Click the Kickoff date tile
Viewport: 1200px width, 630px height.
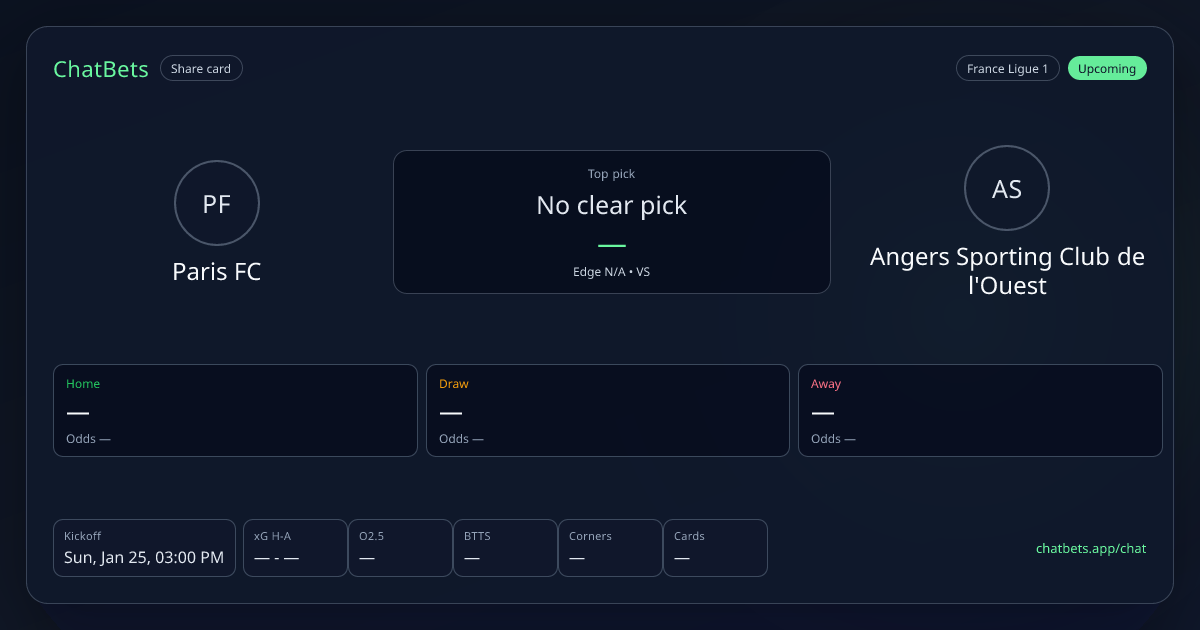pos(144,548)
